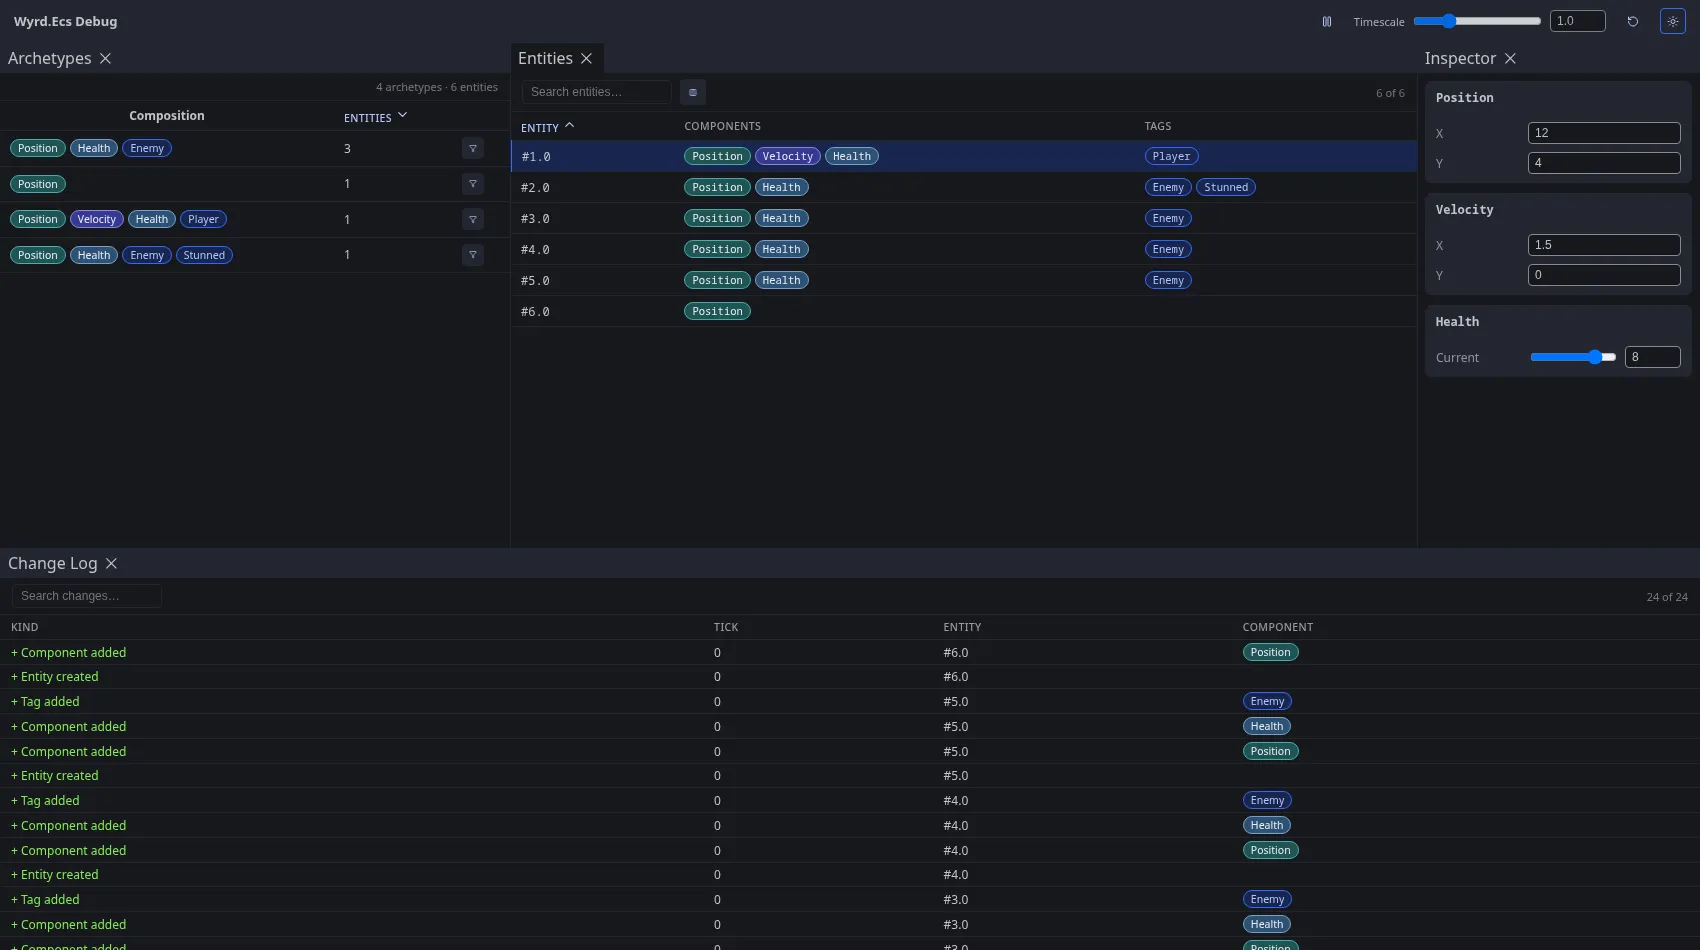Switch to the Entities tab
The image size is (1700, 950).
545,58
